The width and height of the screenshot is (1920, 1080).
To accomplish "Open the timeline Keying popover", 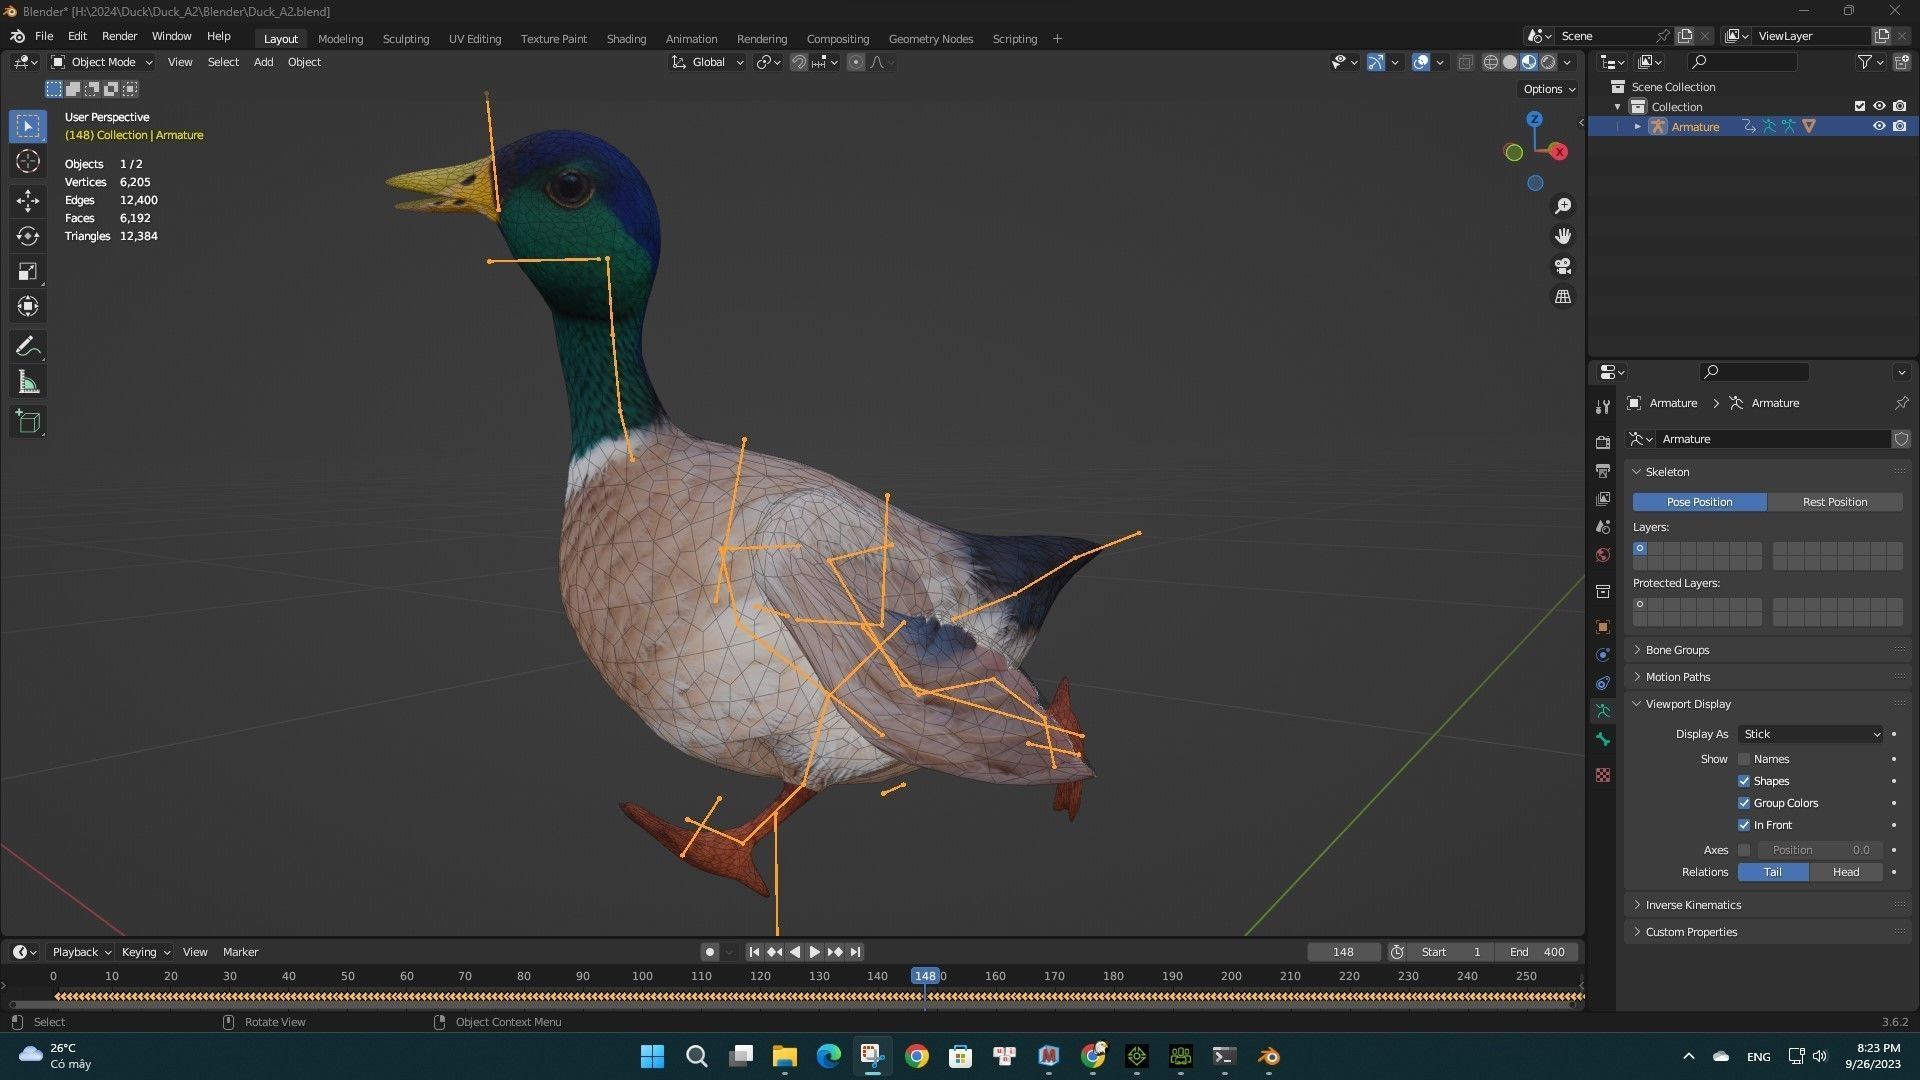I will (x=145, y=952).
